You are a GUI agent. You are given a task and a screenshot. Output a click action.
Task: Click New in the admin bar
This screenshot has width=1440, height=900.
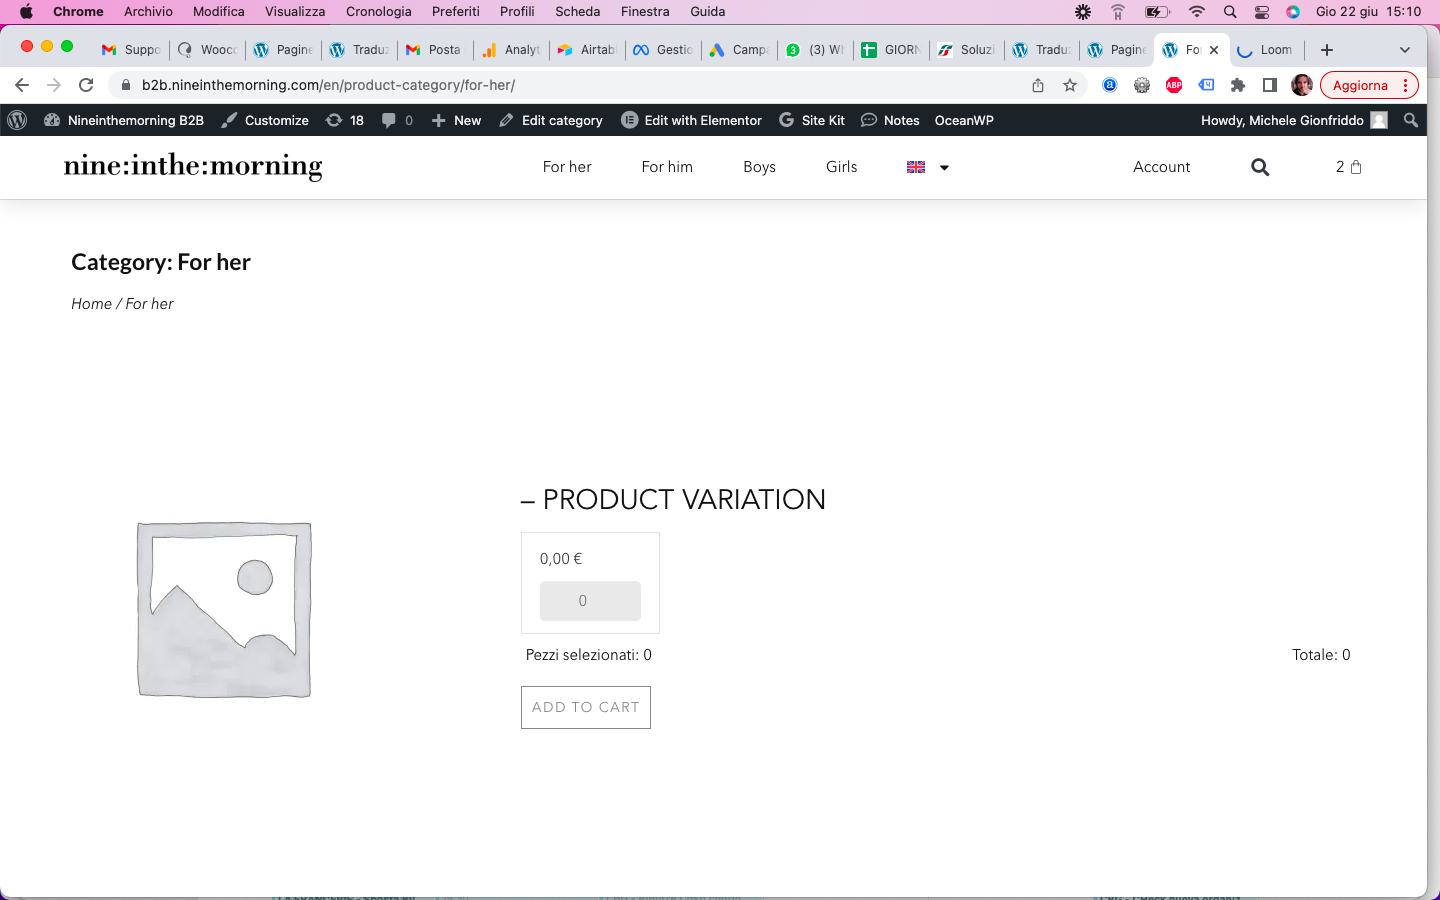(456, 120)
